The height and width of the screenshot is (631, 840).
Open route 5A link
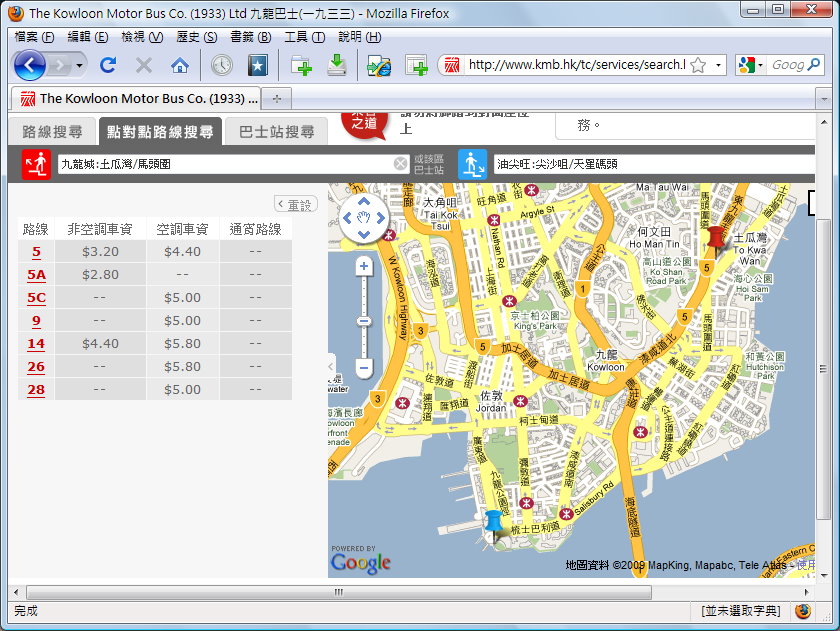pos(36,275)
